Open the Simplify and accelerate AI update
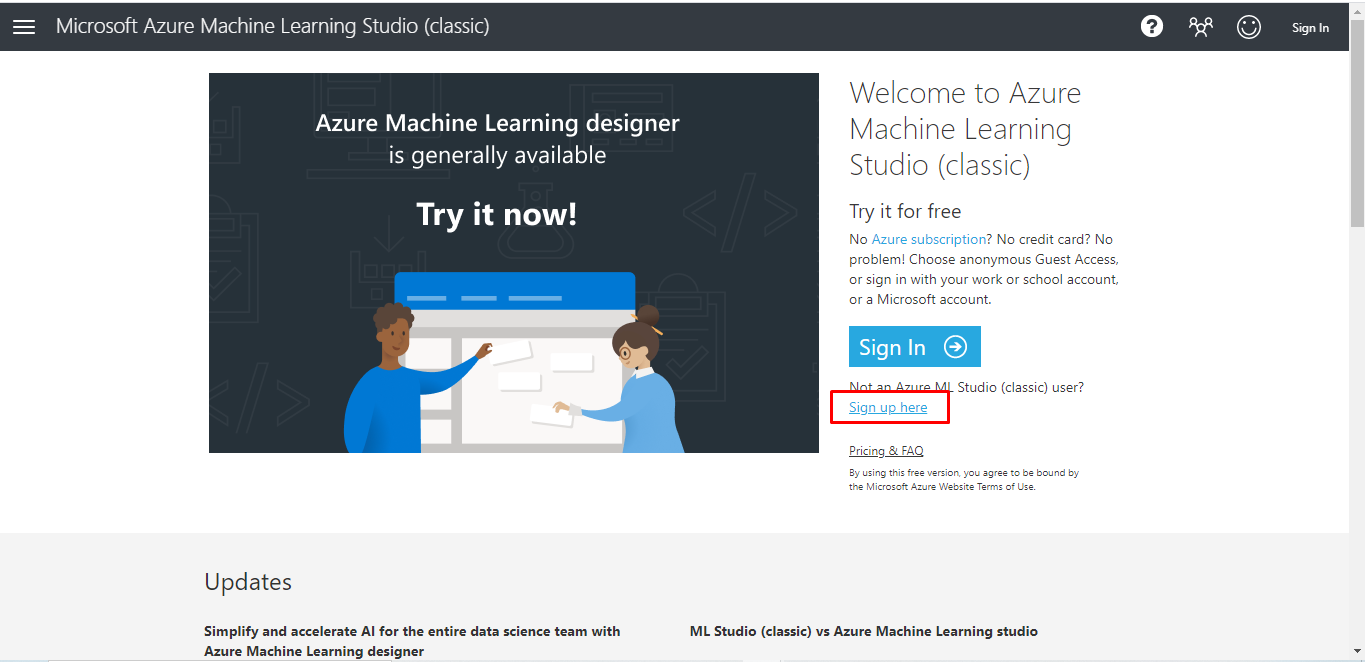1365x662 pixels. (x=412, y=641)
